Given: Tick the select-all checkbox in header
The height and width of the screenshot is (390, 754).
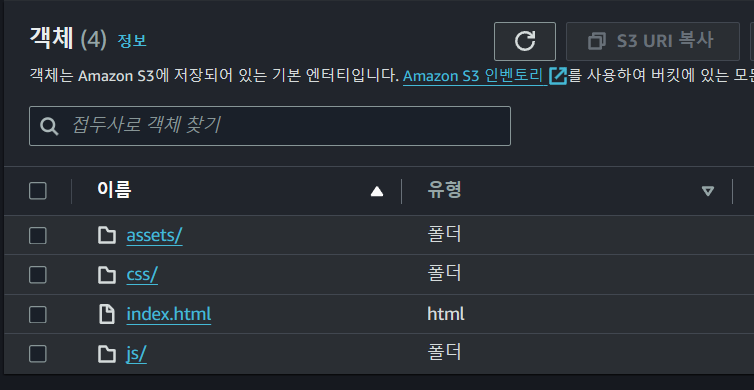Looking at the screenshot, I should pos(38,191).
